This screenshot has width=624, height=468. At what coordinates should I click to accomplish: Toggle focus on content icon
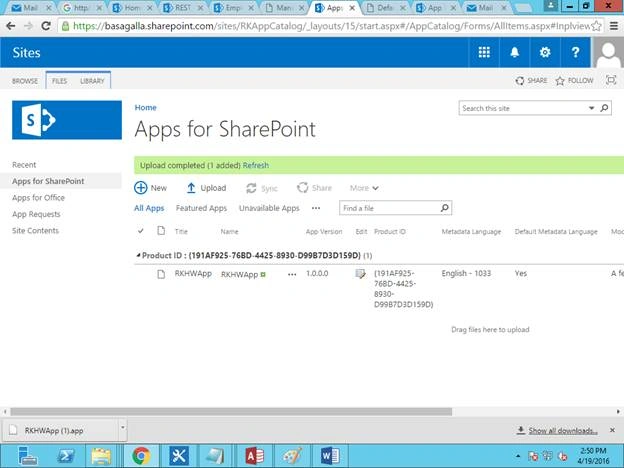tap(611, 80)
